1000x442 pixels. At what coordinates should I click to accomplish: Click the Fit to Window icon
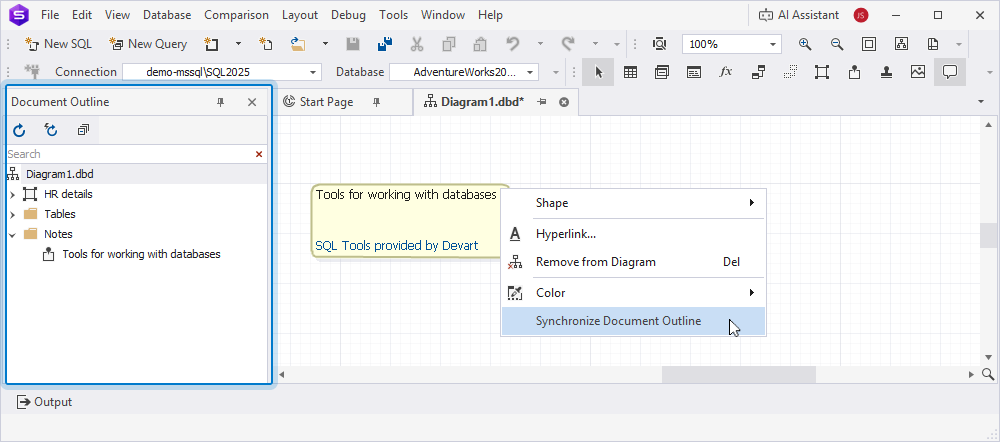pyautogui.click(x=869, y=44)
